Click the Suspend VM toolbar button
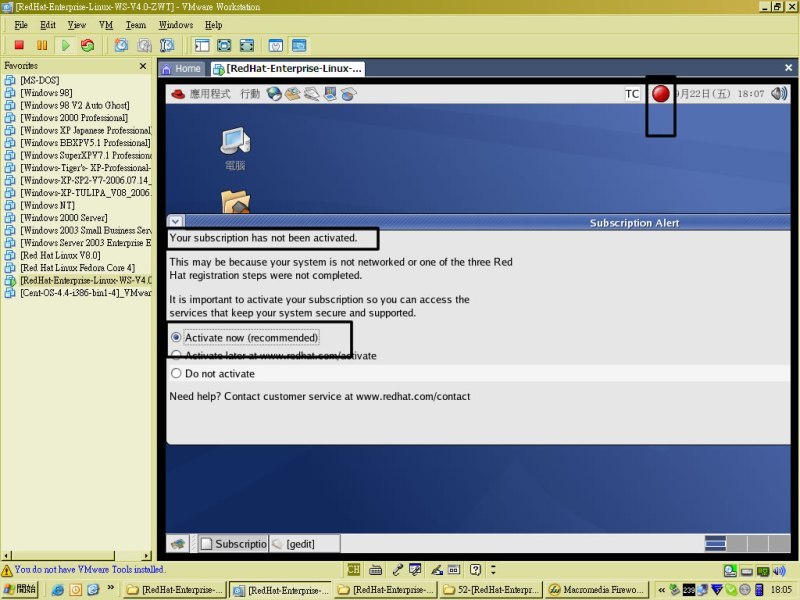Image resolution: width=800 pixels, height=600 pixels. click(42, 45)
